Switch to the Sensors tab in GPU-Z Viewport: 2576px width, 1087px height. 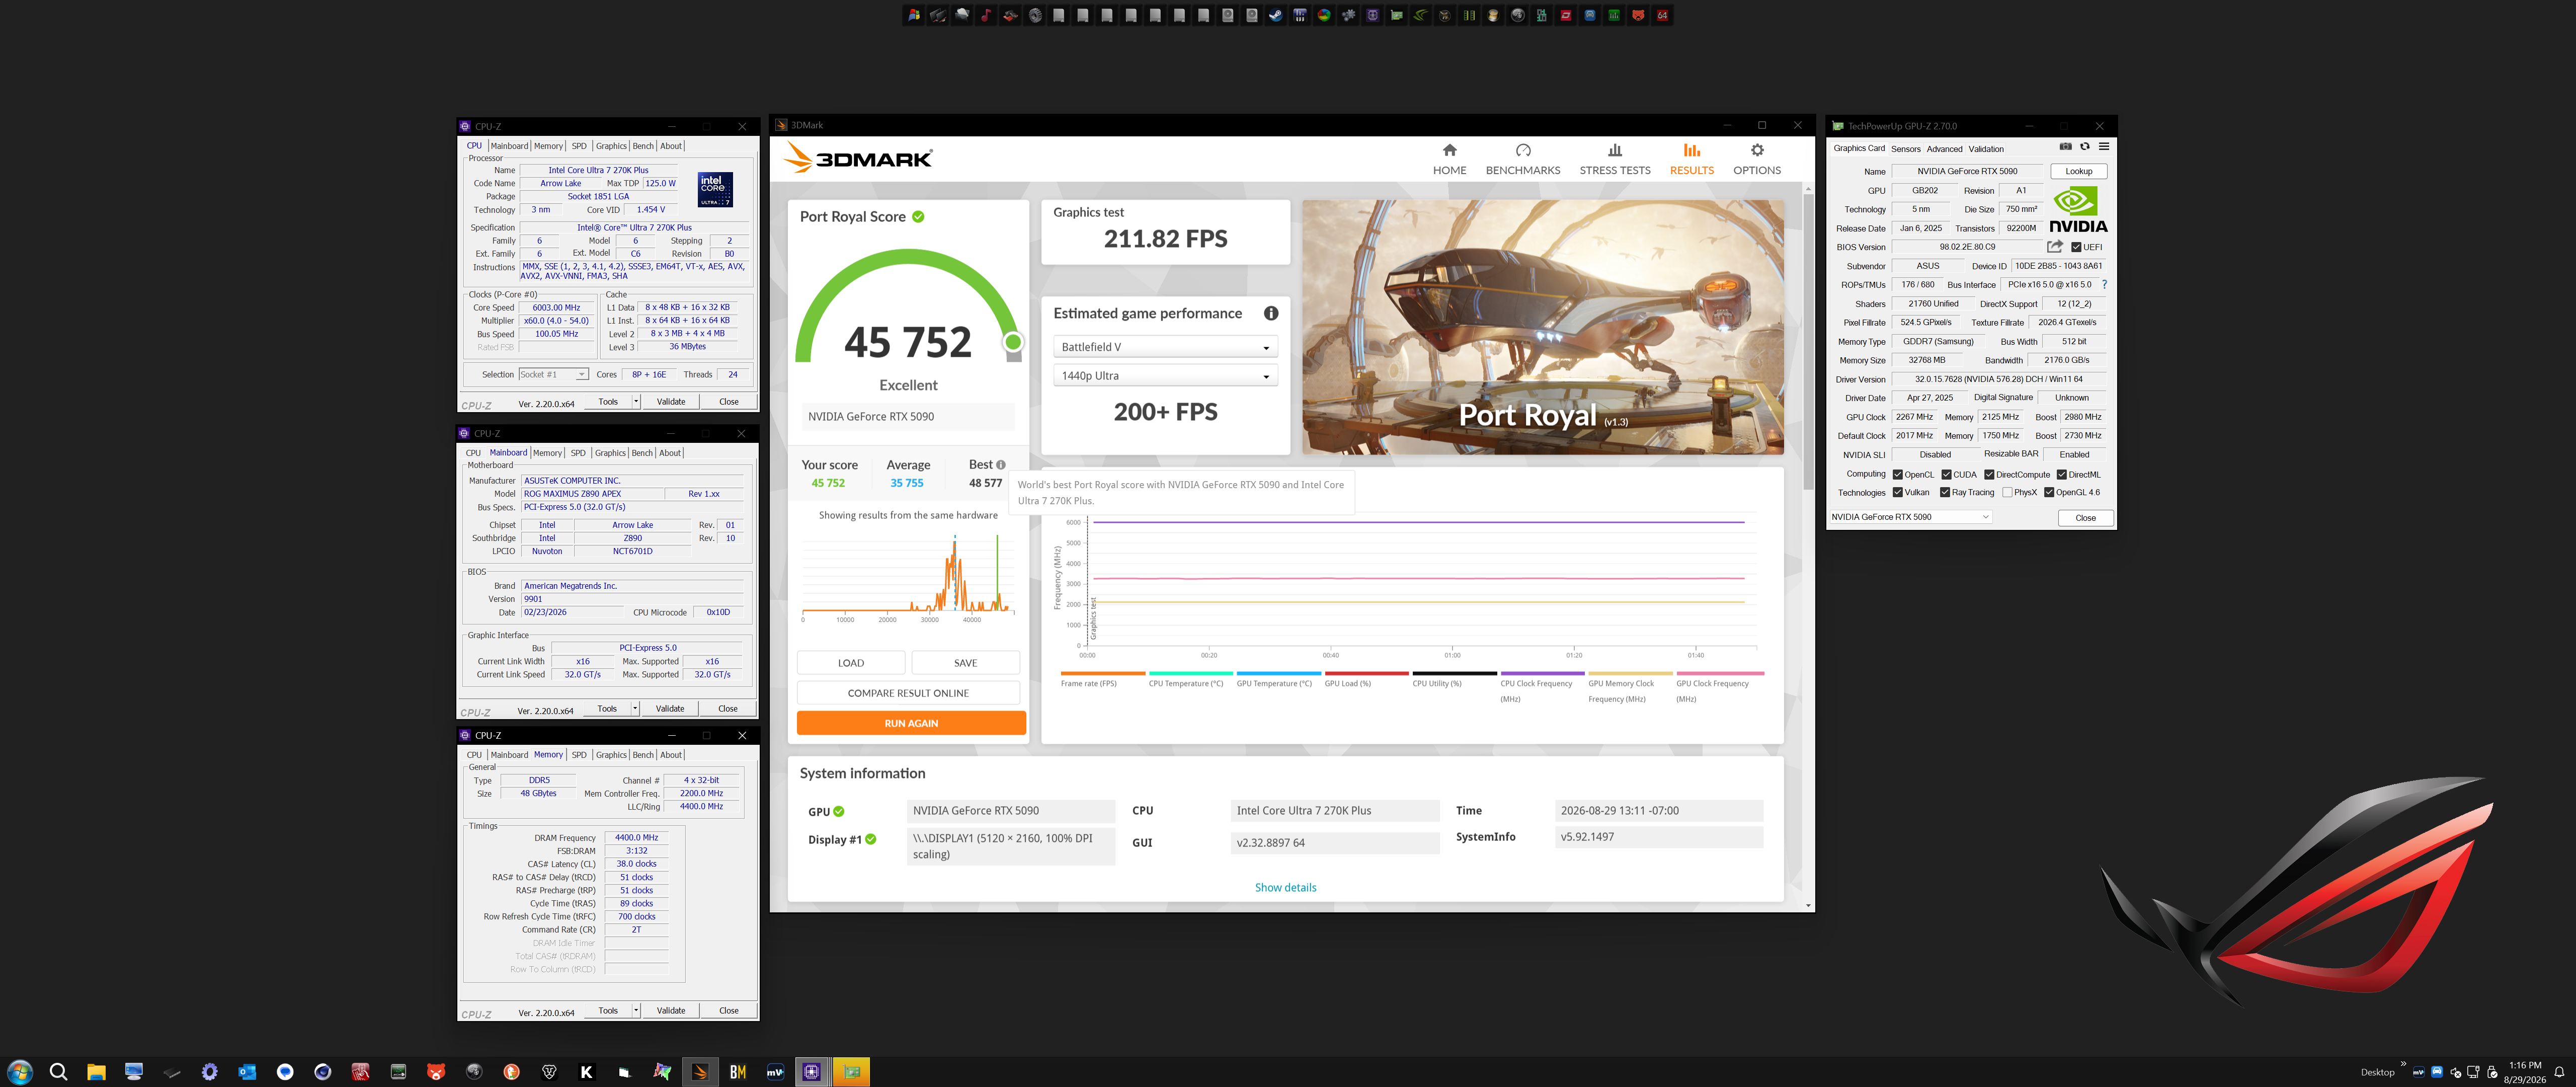(x=1905, y=149)
